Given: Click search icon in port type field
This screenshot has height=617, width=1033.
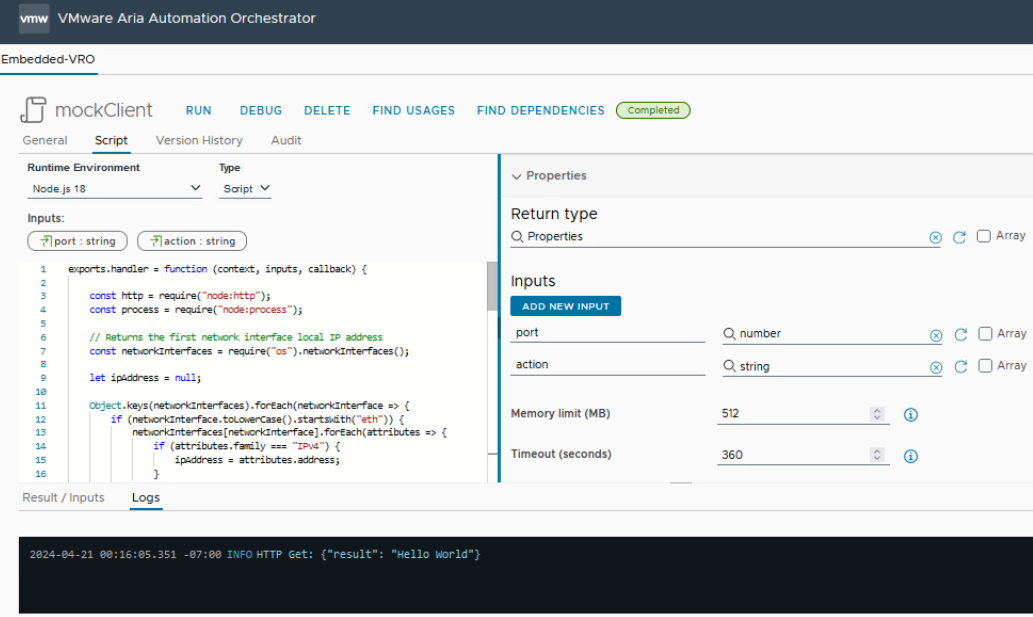Looking at the screenshot, I should tap(729, 334).
